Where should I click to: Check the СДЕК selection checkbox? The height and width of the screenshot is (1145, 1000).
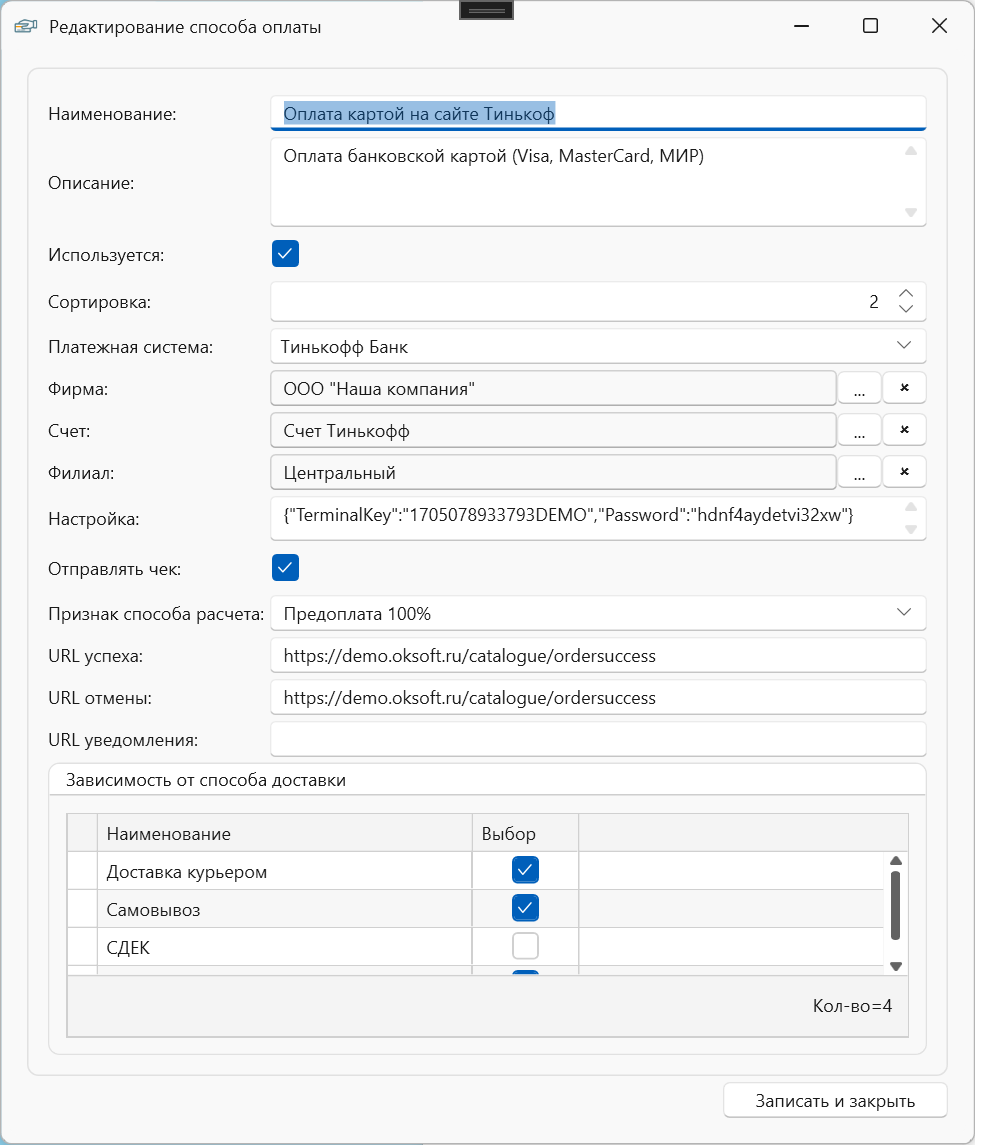(525, 946)
